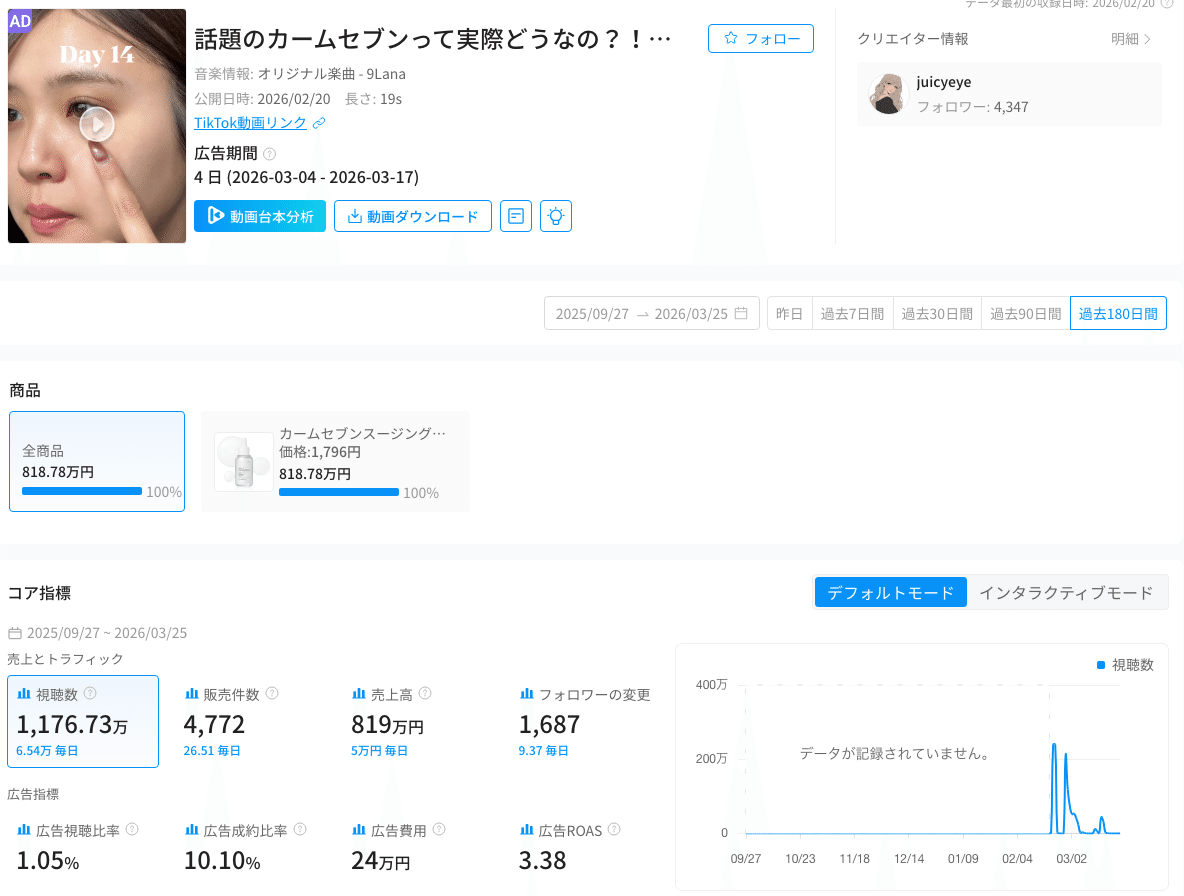Click the bar chart icon for 販売件数
The width and height of the screenshot is (1184, 896).
click(x=192, y=694)
